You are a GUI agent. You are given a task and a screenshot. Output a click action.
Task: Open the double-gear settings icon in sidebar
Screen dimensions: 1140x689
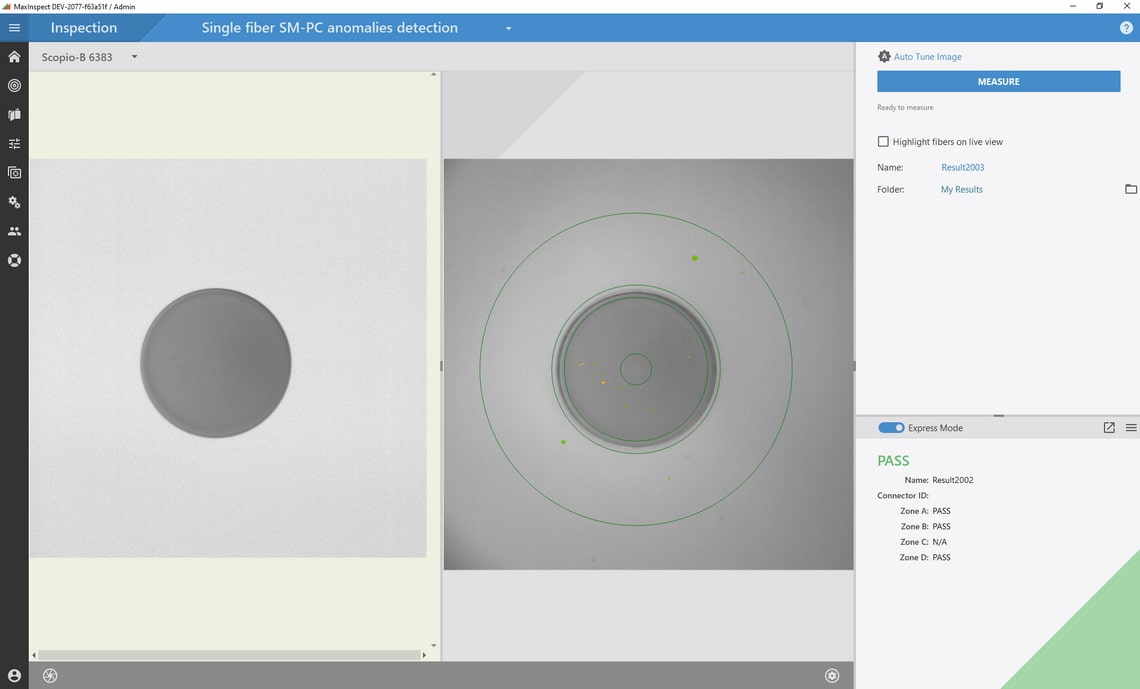click(x=14, y=202)
